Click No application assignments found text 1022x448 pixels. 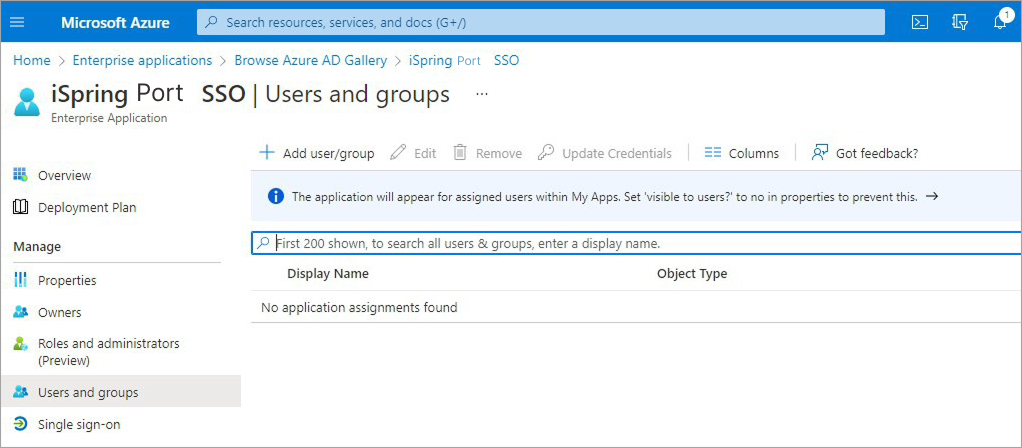359,307
